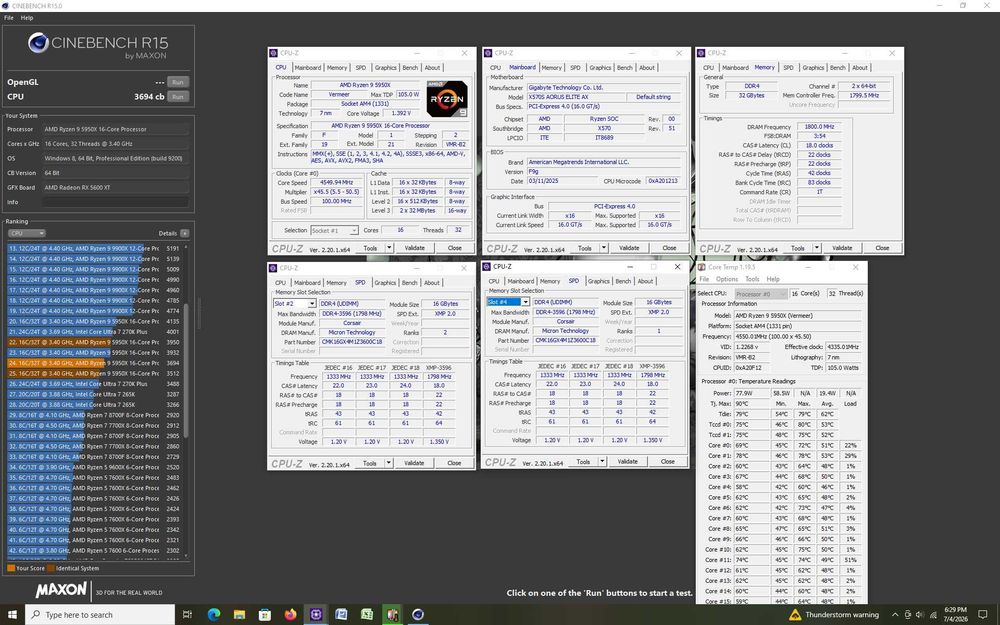
Task: Select ranking entry with score 2302
Action: [95, 550]
